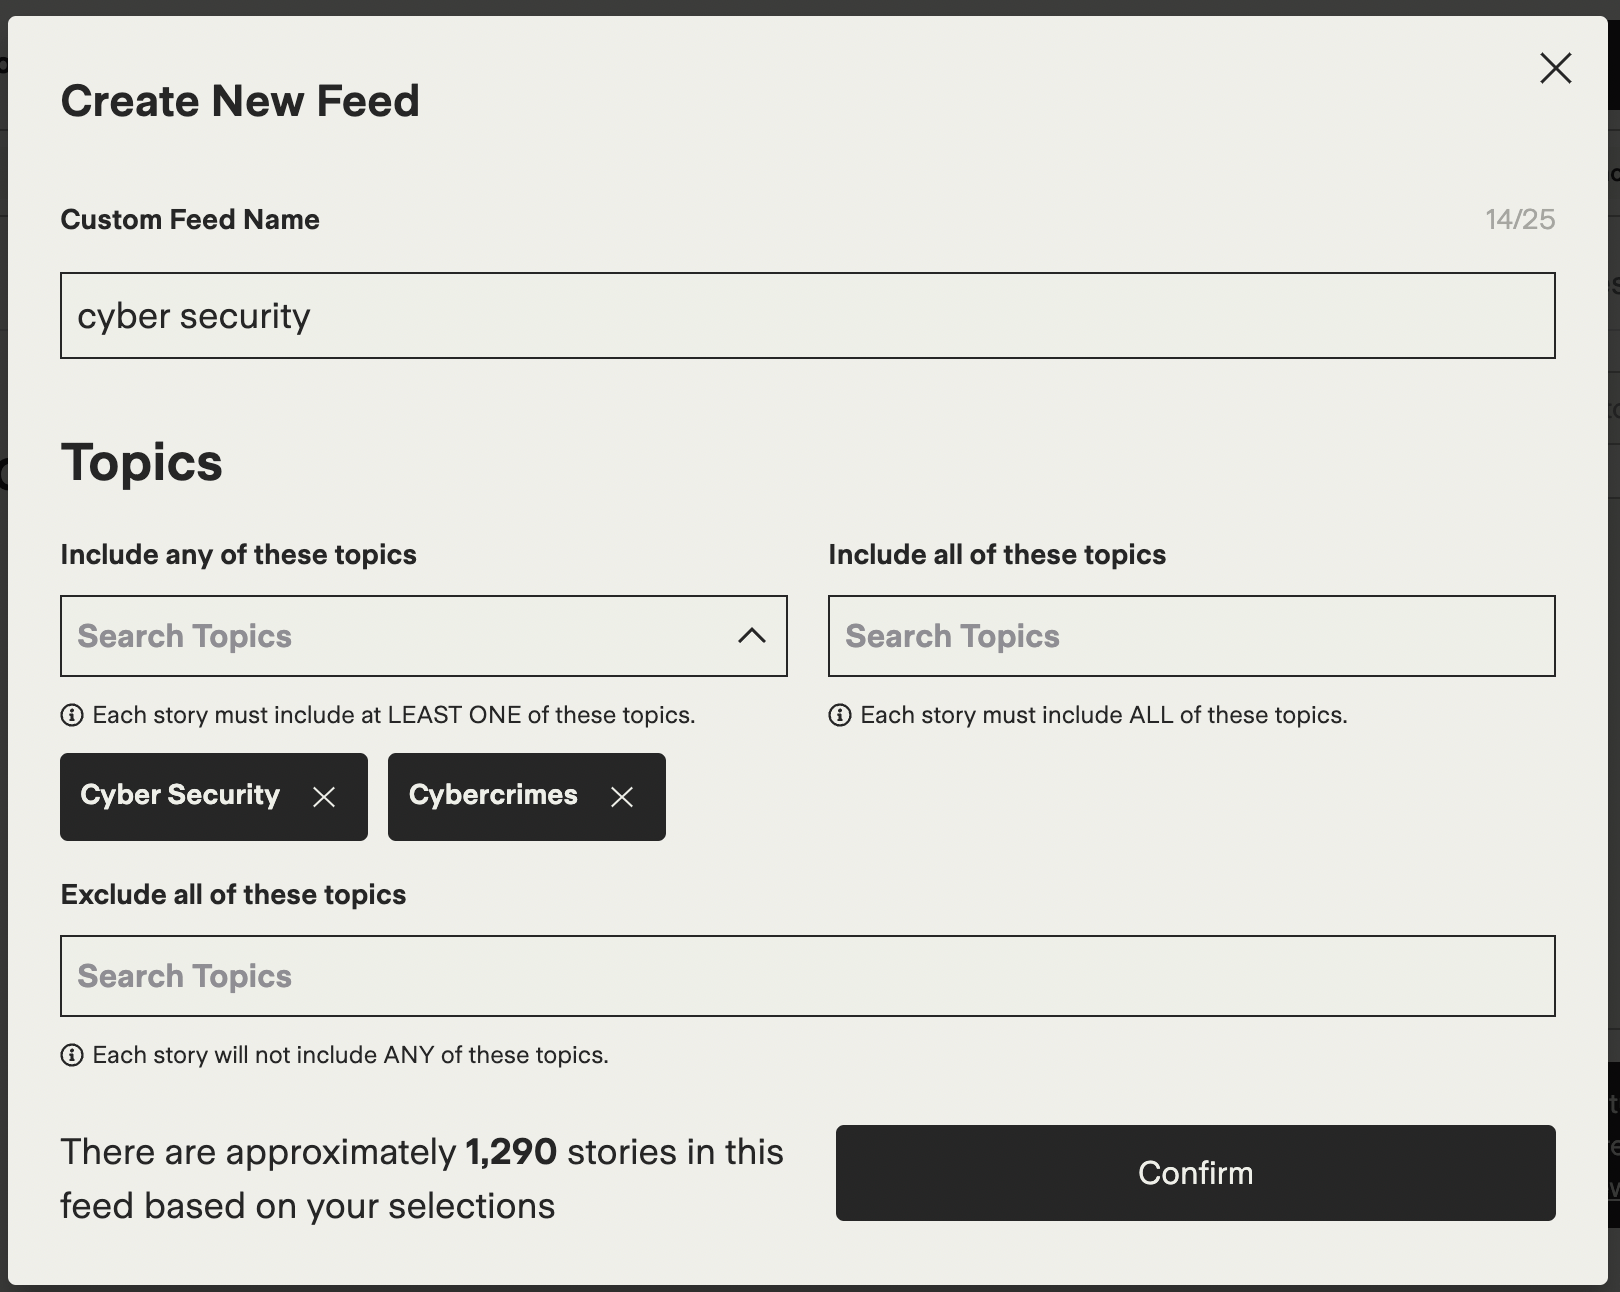Select the Cybercrimes topic tag label

tap(493, 795)
